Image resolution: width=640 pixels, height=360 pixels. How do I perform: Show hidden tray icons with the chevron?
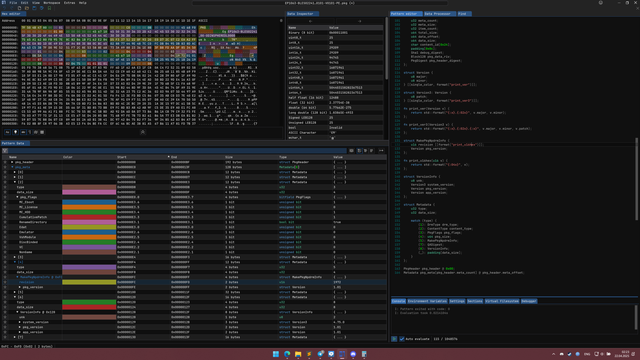click(553, 354)
